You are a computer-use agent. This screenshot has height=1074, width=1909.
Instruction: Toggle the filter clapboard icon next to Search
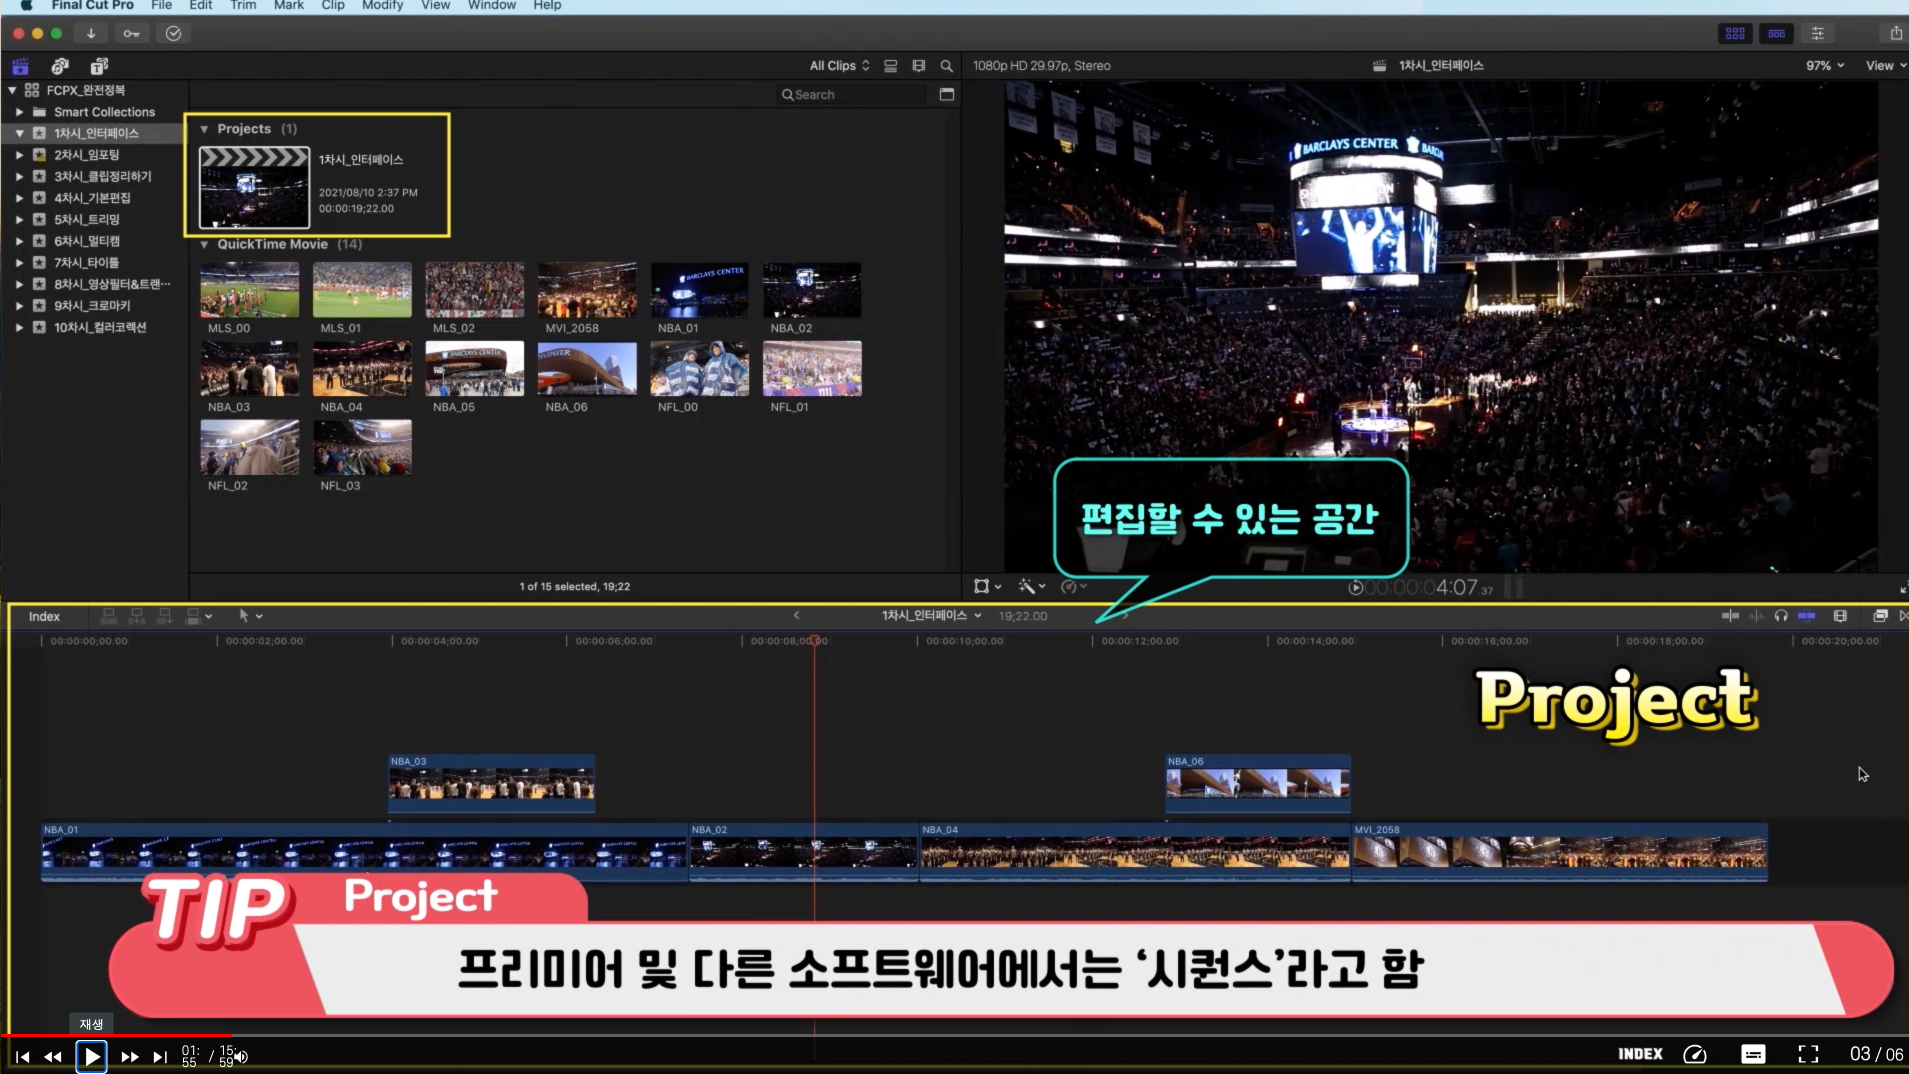946,94
